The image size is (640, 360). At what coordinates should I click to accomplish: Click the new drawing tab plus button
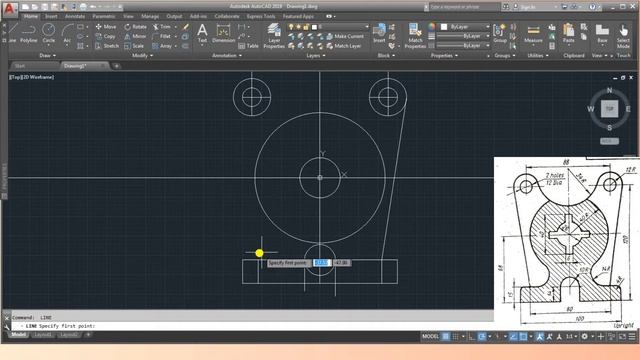116,66
